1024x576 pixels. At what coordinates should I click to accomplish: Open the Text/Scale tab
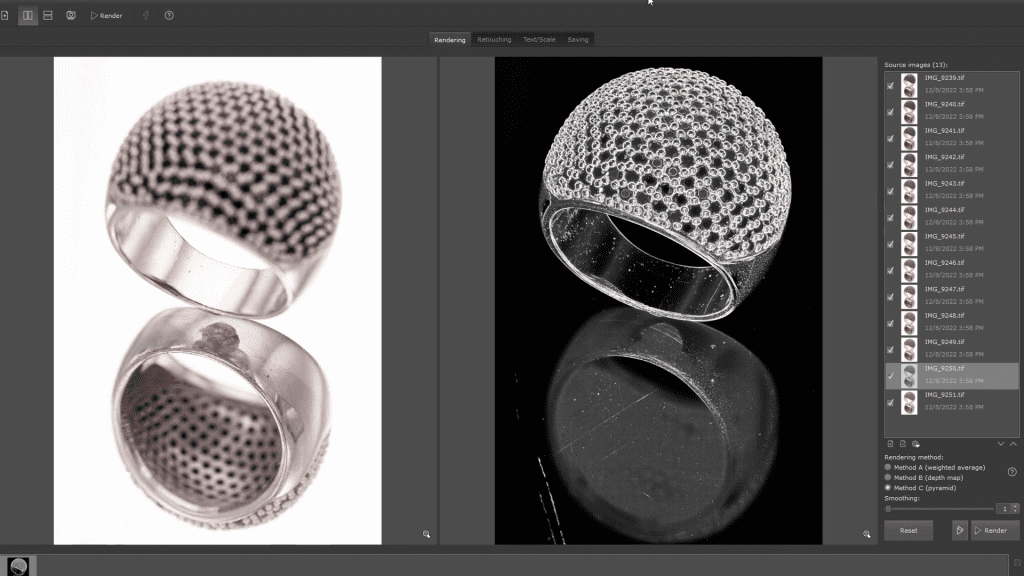click(x=539, y=39)
